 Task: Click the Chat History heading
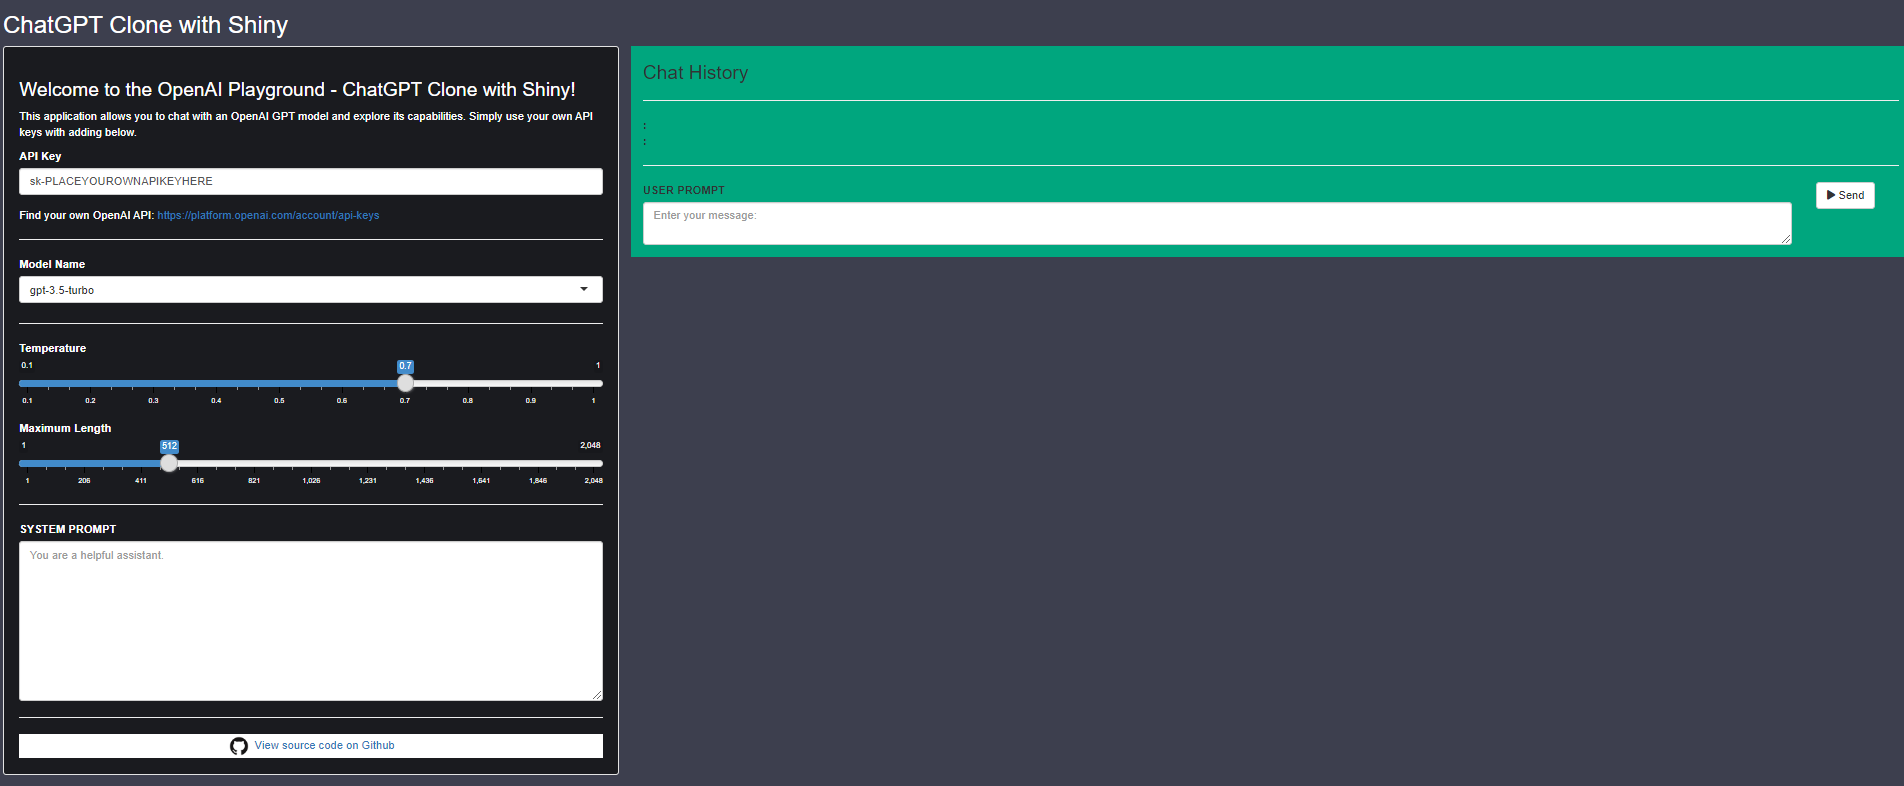tap(695, 73)
